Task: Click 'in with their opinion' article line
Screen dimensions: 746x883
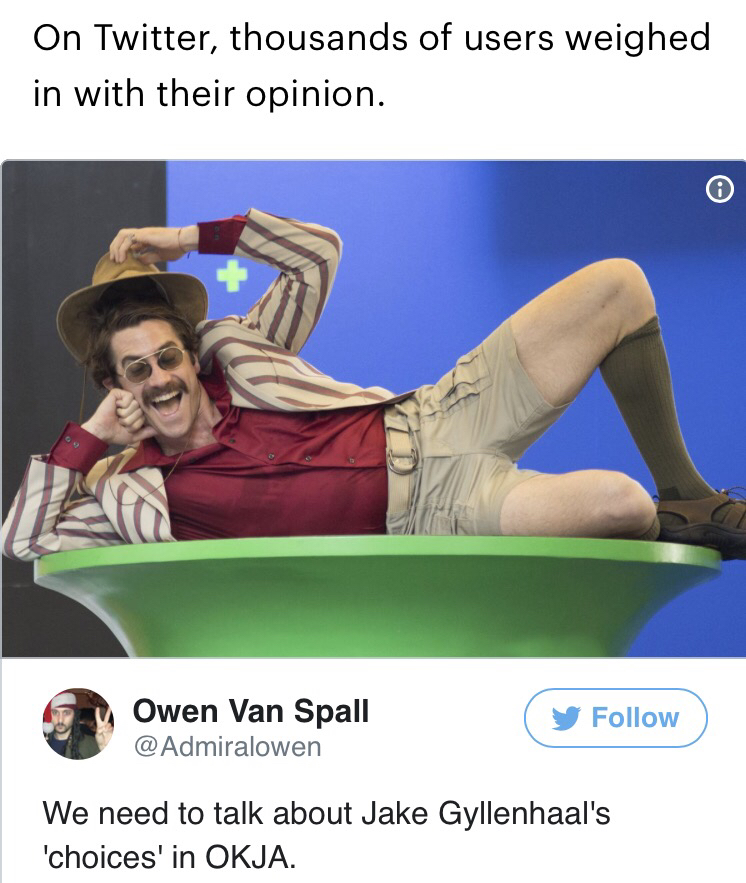Action: (209, 93)
